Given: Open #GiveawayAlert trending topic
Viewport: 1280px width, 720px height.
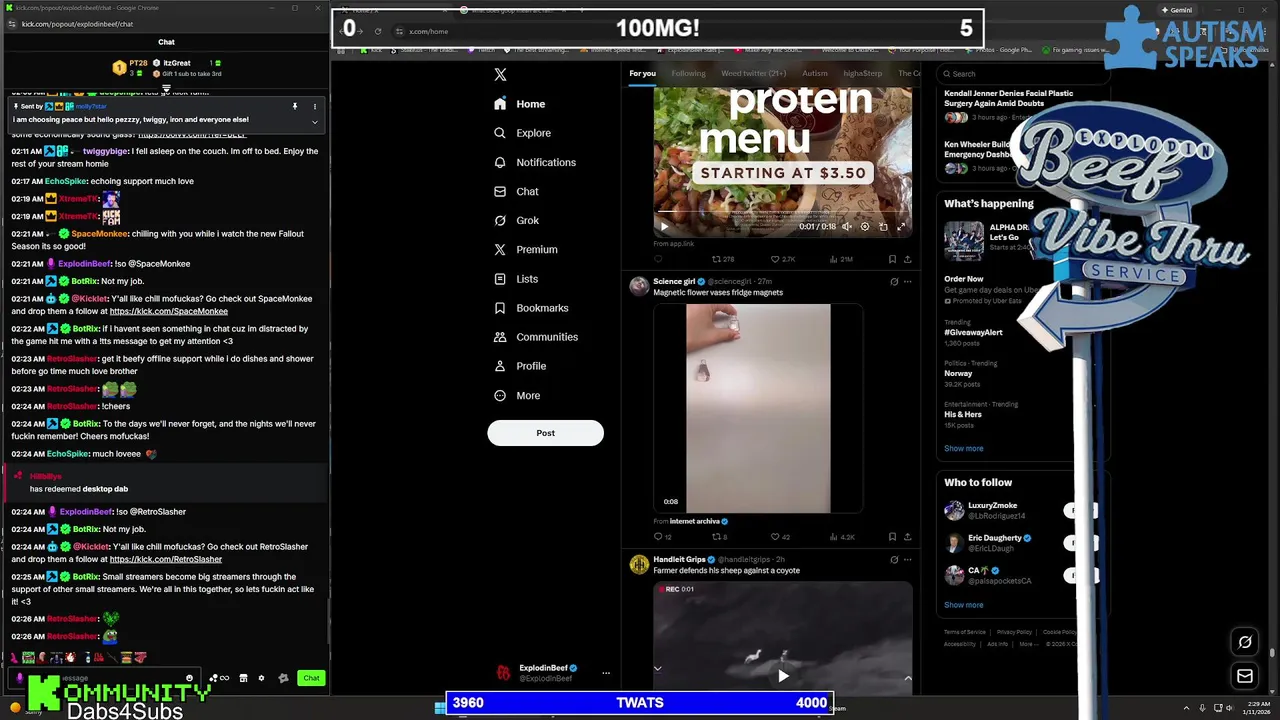Looking at the screenshot, I should pos(973,332).
